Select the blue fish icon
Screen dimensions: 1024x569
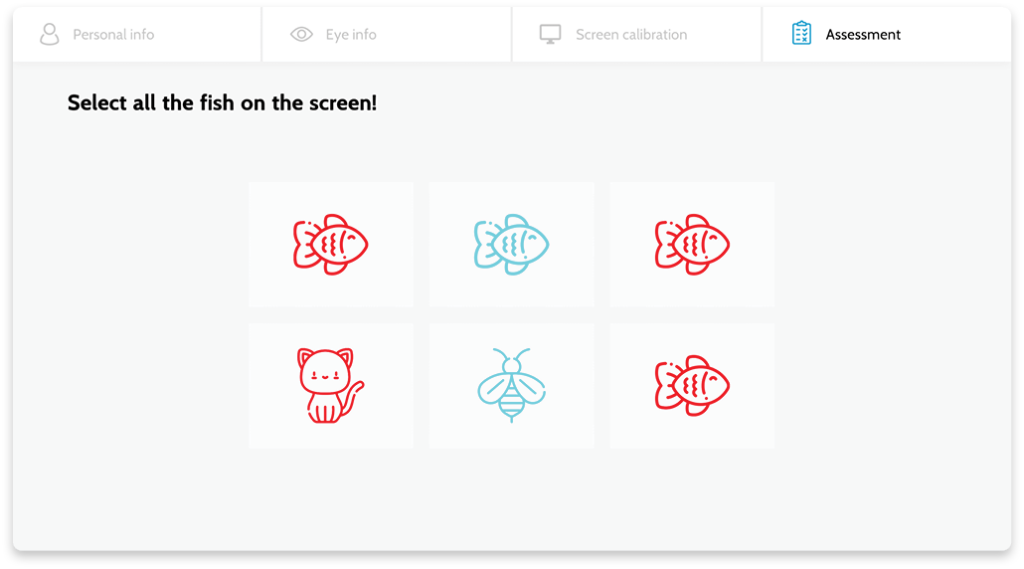click(x=511, y=244)
